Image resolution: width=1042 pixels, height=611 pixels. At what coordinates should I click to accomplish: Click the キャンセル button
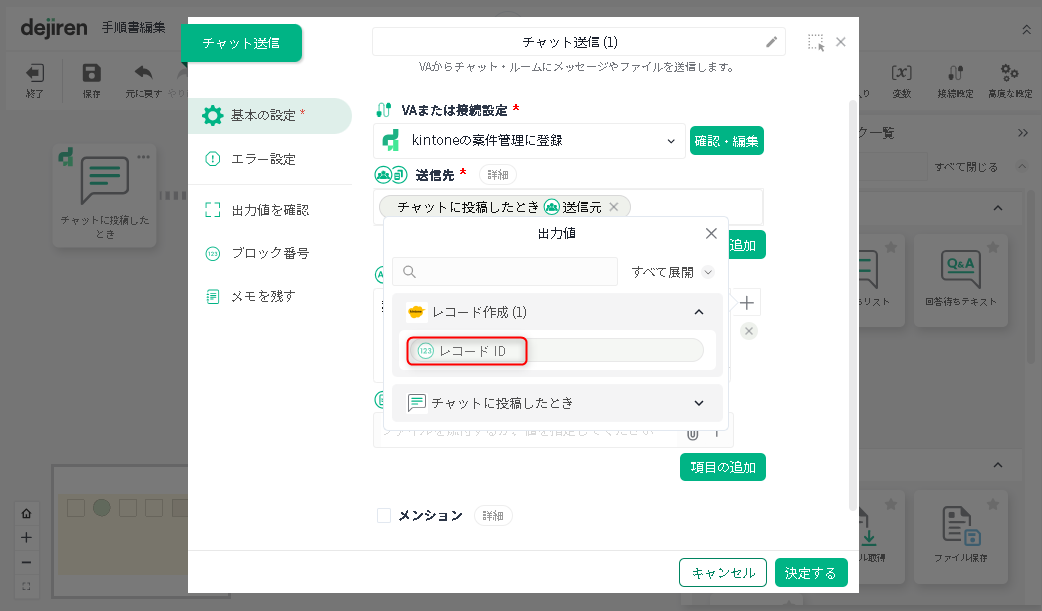click(723, 573)
